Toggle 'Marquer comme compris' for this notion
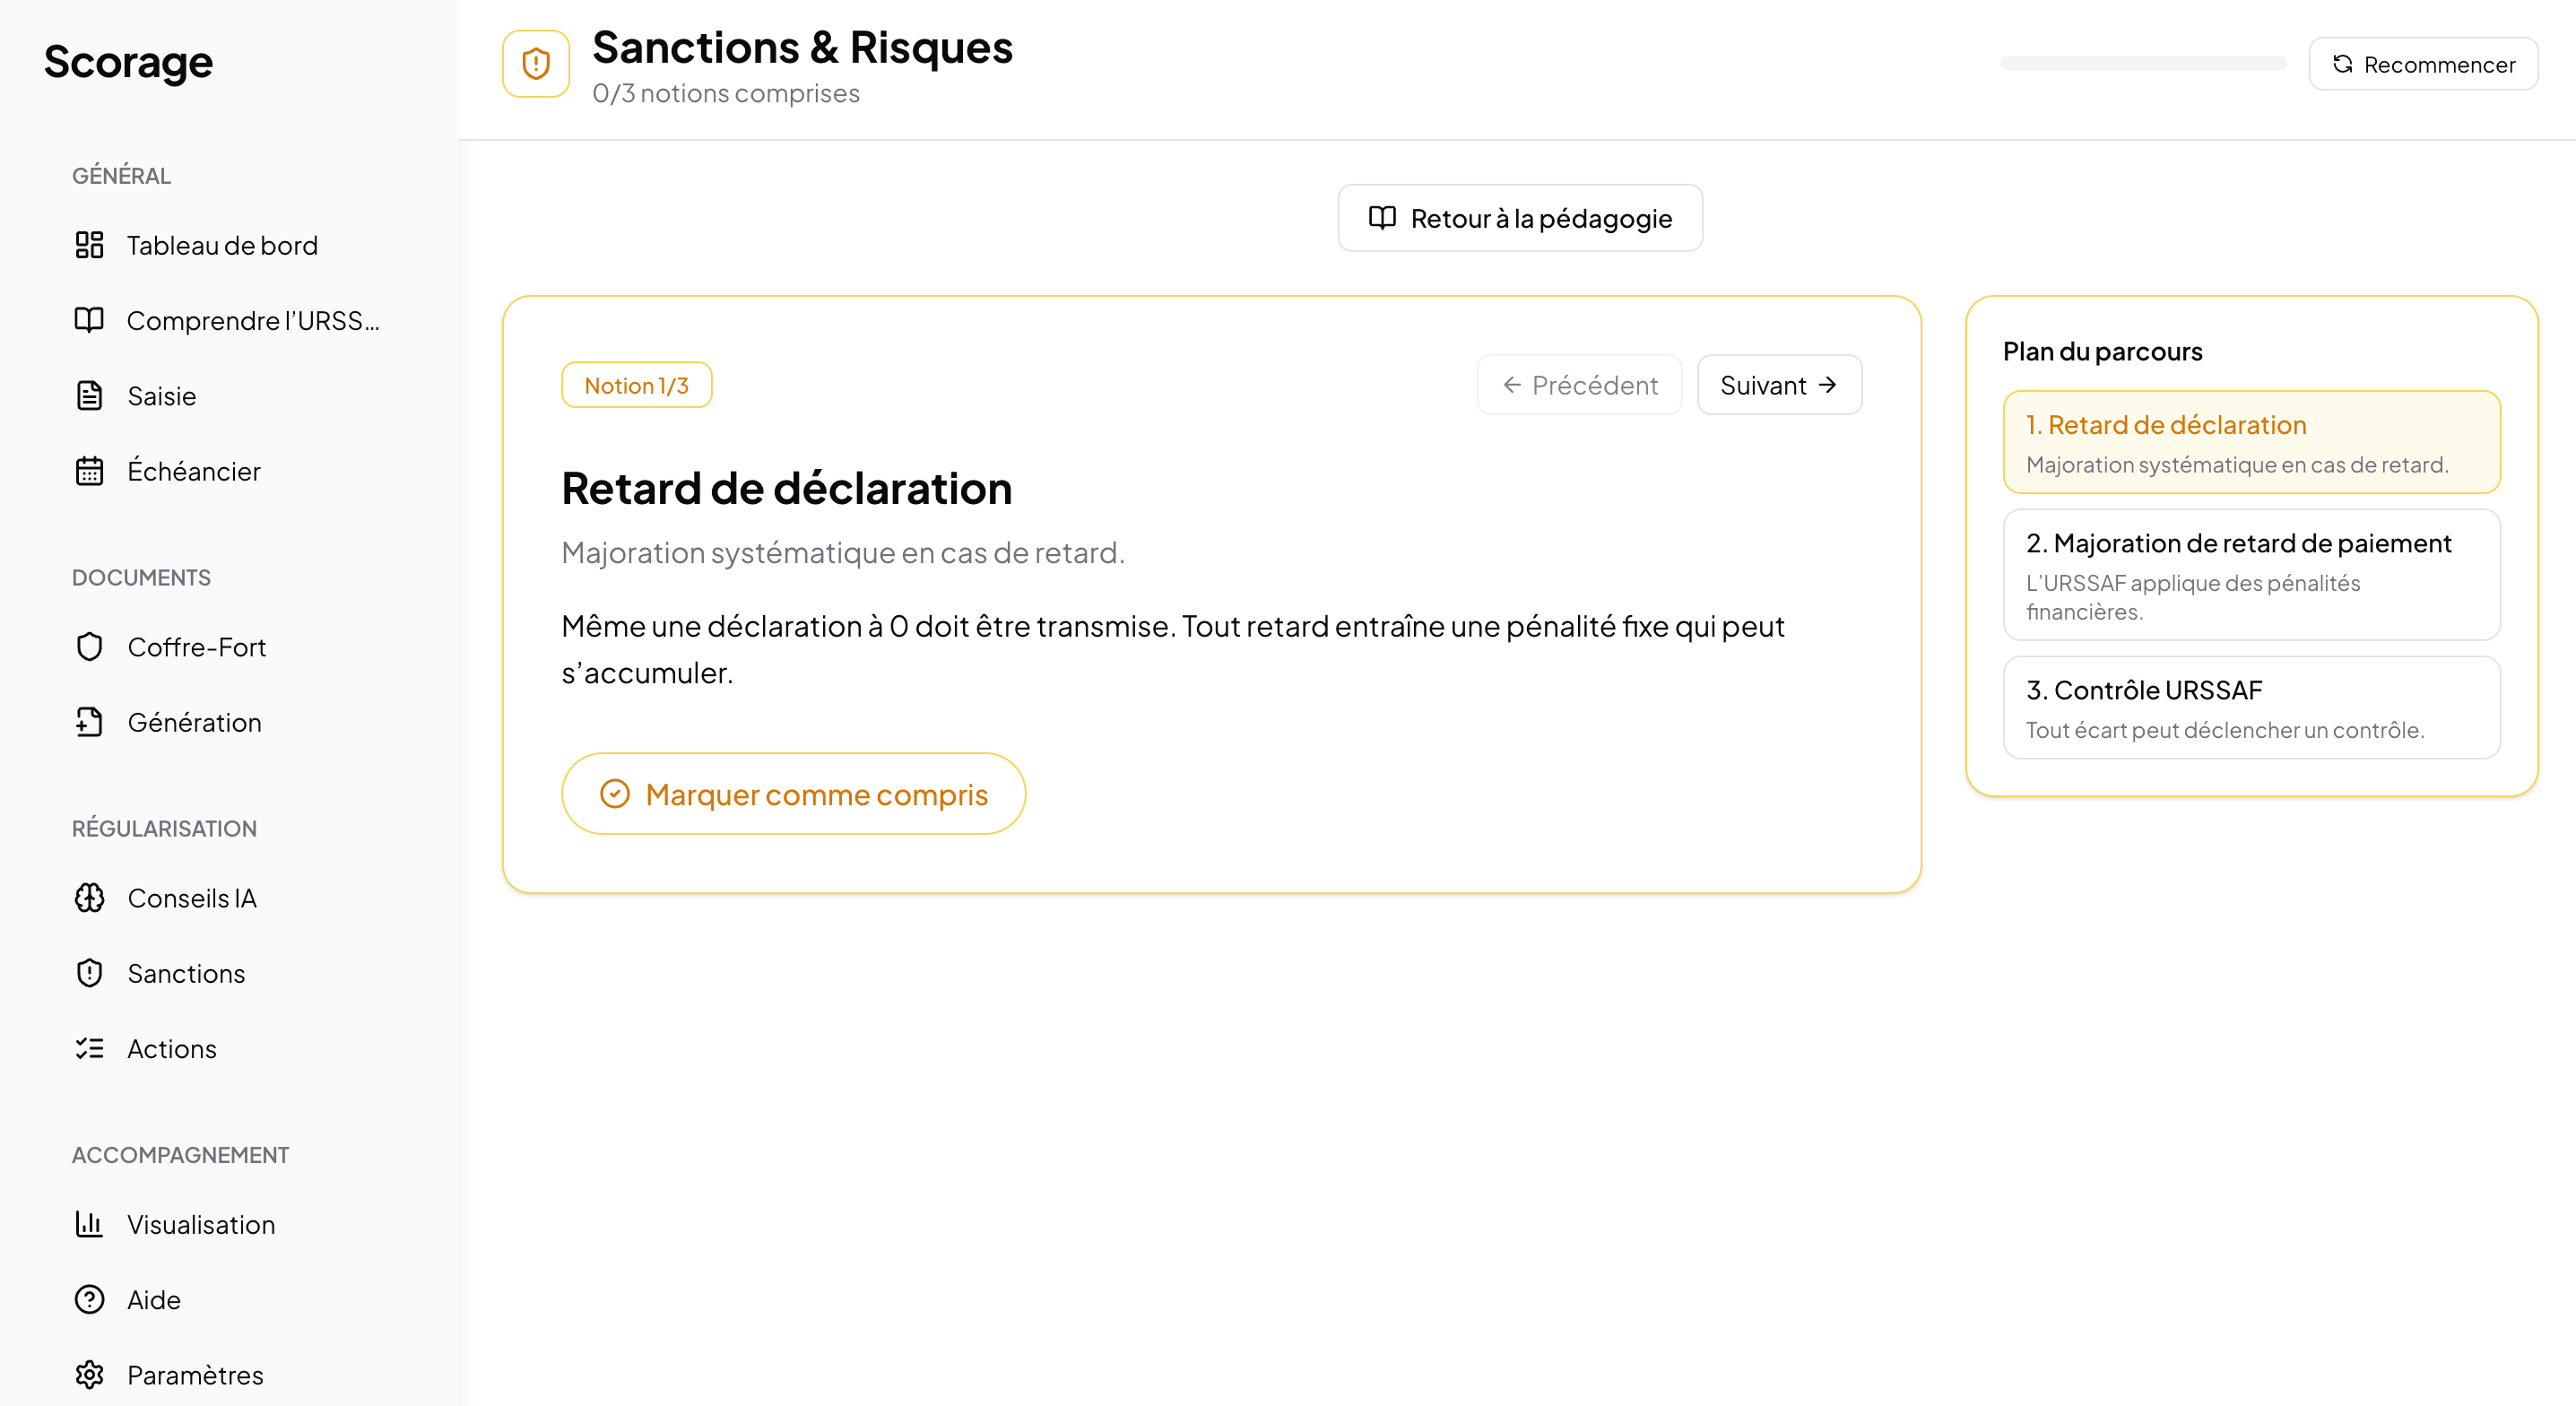2576x1406 pixels. (793, 793)
